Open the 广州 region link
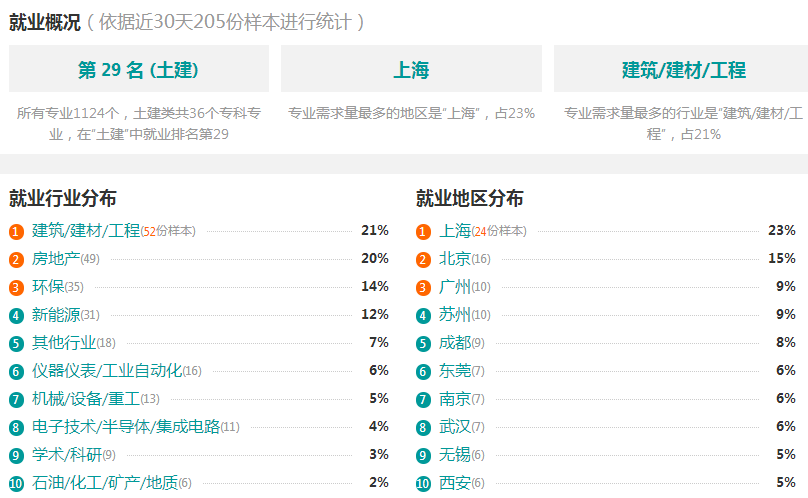The image size is (808, 498). 455,287
